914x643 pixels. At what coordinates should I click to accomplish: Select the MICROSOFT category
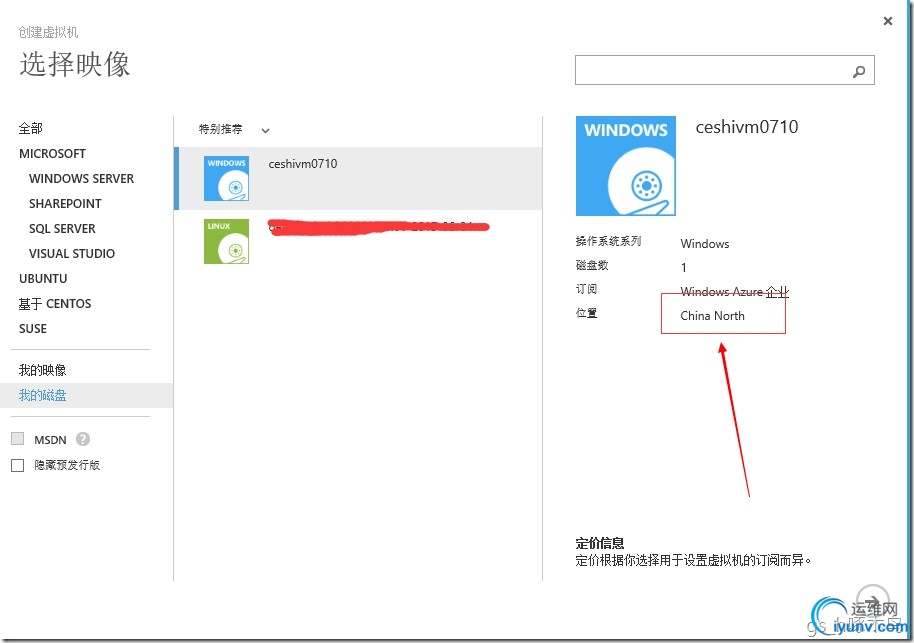click(x=52, y=153)
